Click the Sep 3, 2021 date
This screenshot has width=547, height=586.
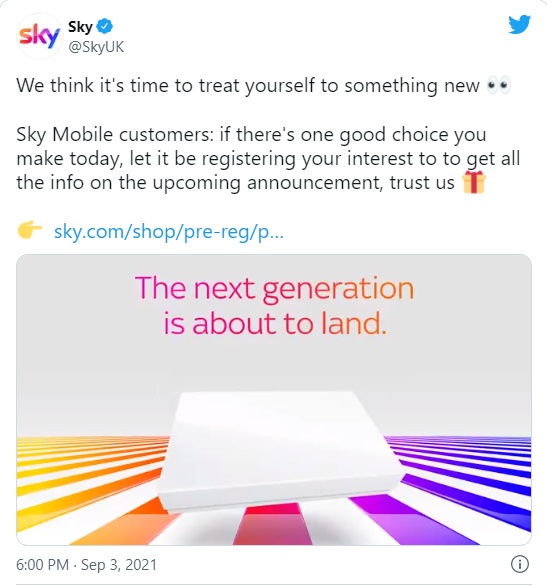pyautogui.click(x=119, y=564)
